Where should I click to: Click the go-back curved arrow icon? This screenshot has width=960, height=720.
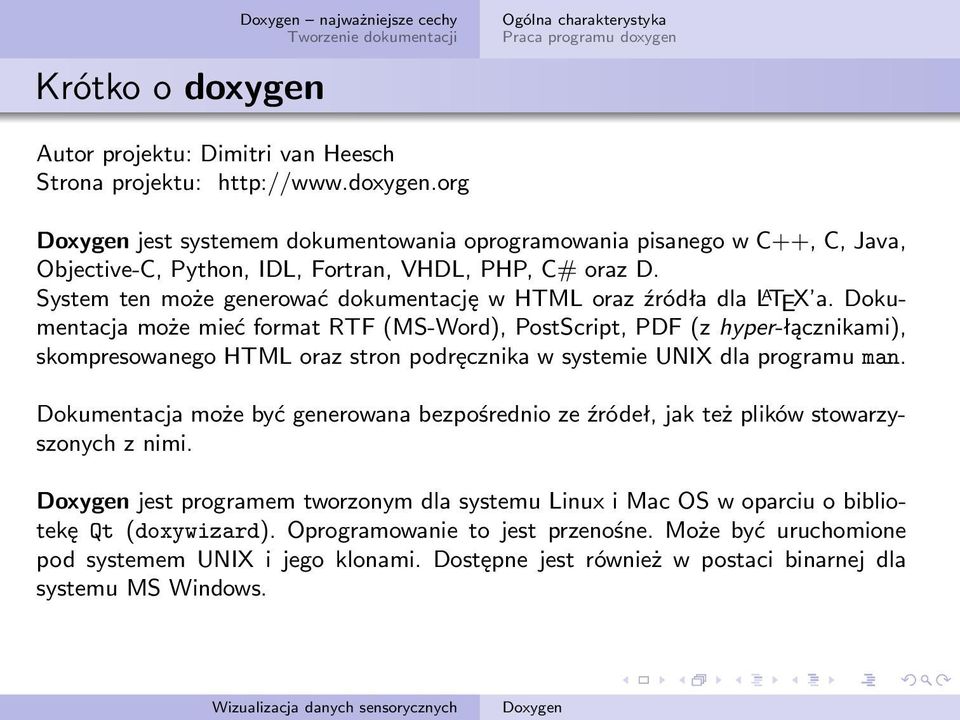[x=909, y=680]
